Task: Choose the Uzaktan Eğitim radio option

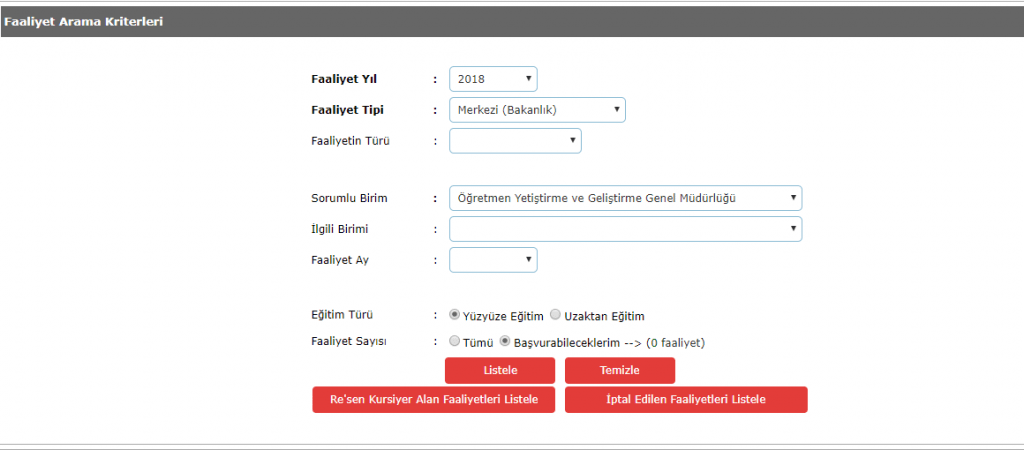Action: click(x=555, y=315)
